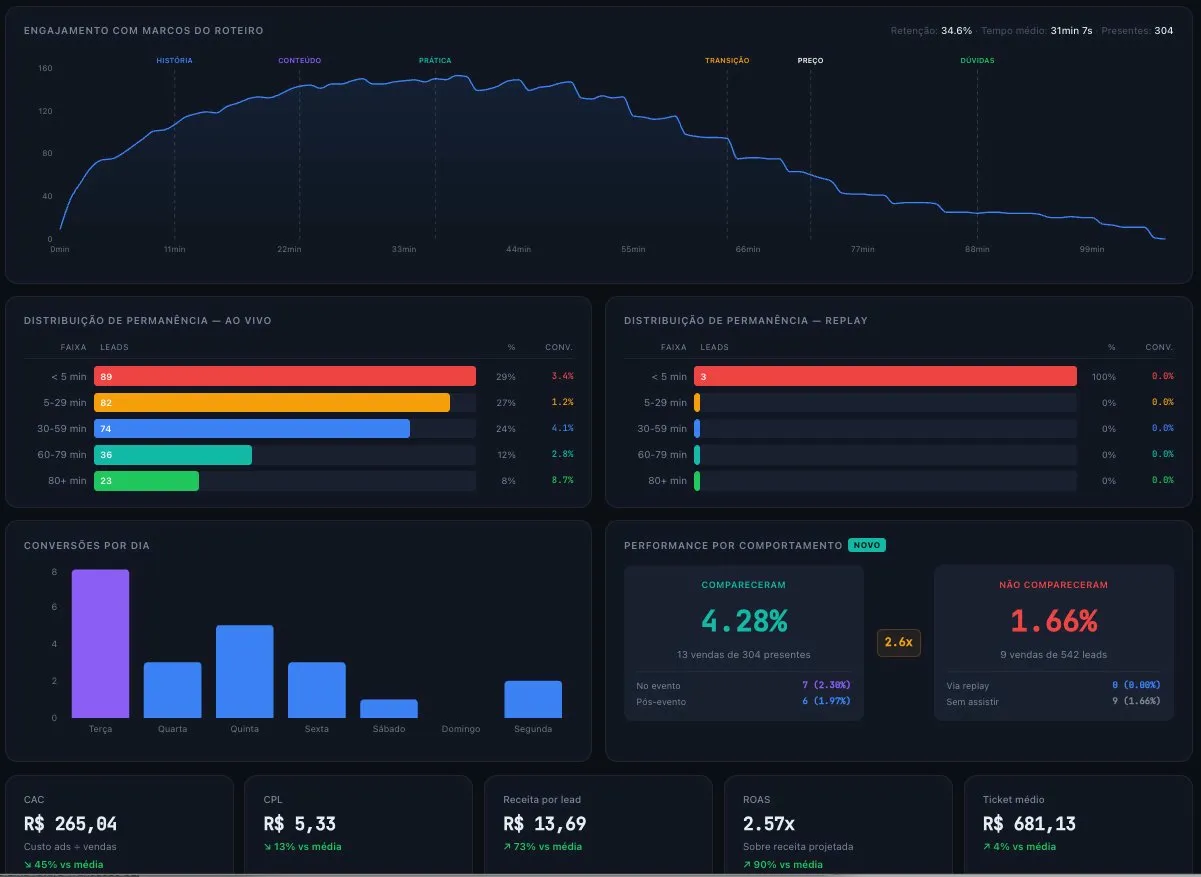Click the HISTÓRIA timeline marker label
The height and width of the screenshot is (877, 1201).
(174, 61)
